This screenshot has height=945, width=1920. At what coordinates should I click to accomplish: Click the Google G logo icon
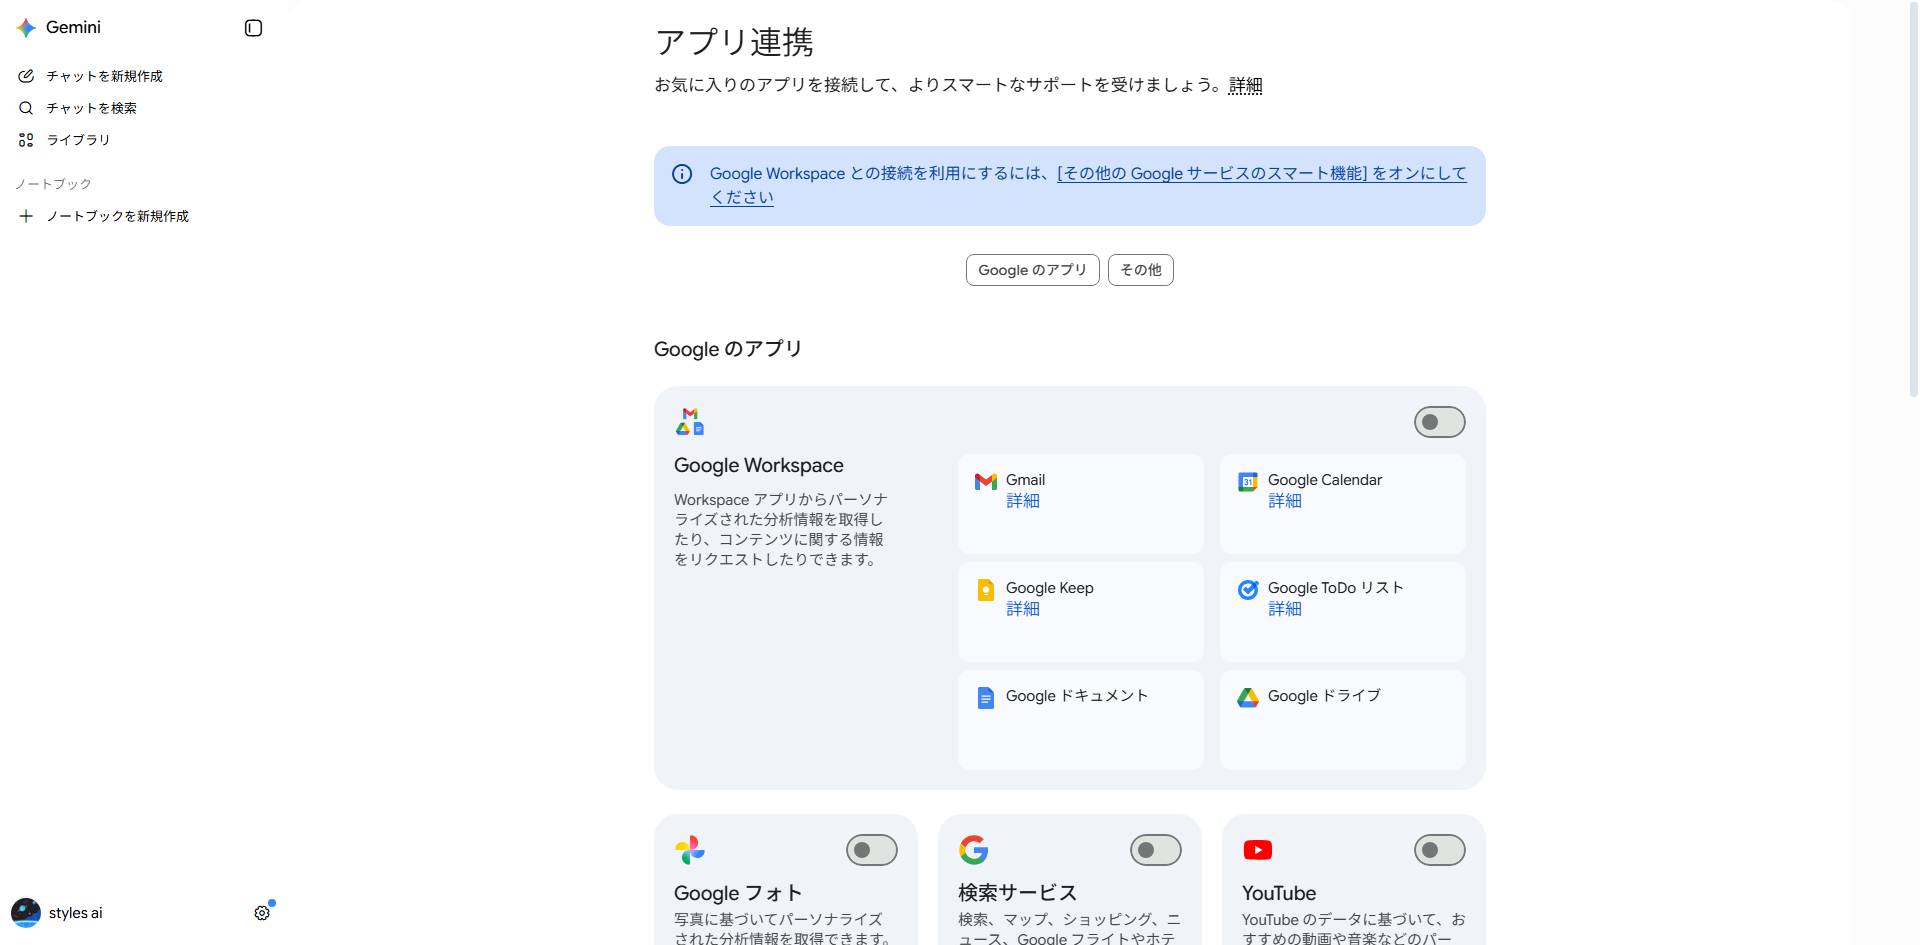pyautogui.click(x=974, y=850)
